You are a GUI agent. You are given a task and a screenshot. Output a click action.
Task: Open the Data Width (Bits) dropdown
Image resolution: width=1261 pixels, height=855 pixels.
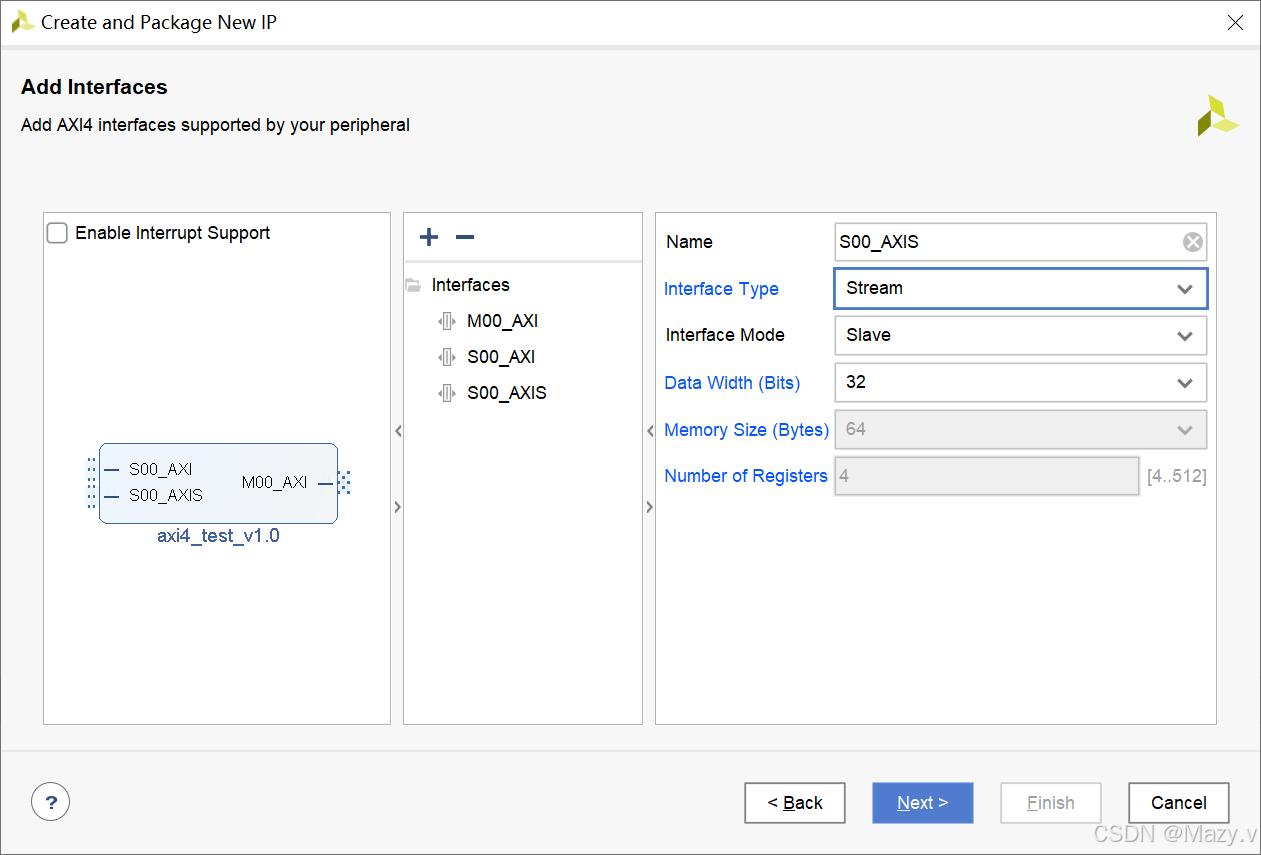[1020, 382]
